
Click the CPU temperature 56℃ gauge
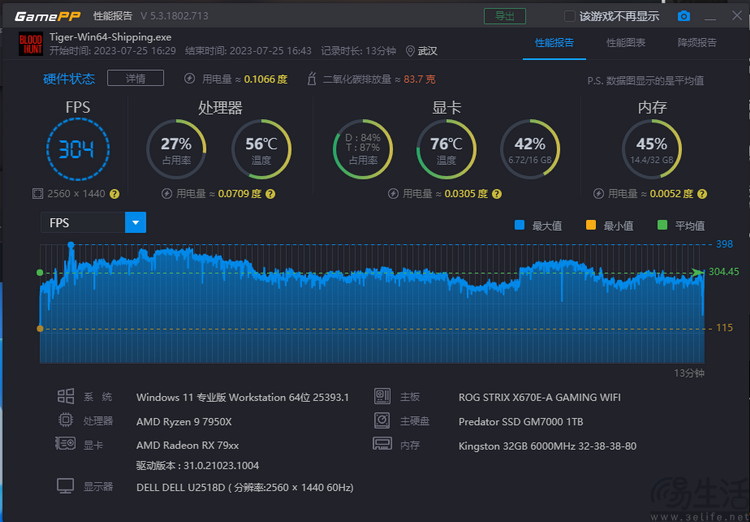click(x=261, y=149)
